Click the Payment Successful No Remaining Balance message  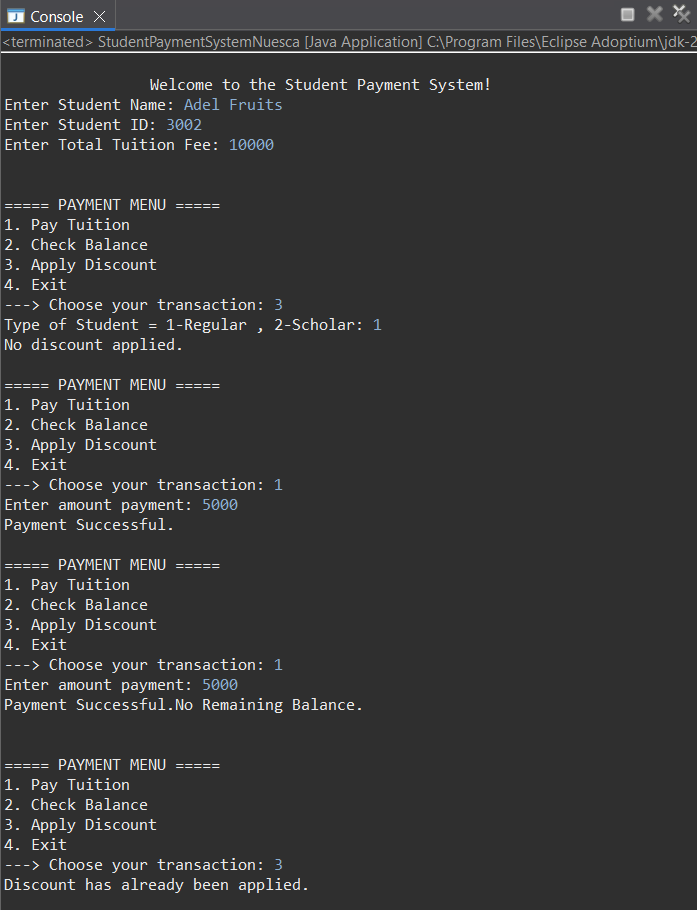(x=182, y=704)
